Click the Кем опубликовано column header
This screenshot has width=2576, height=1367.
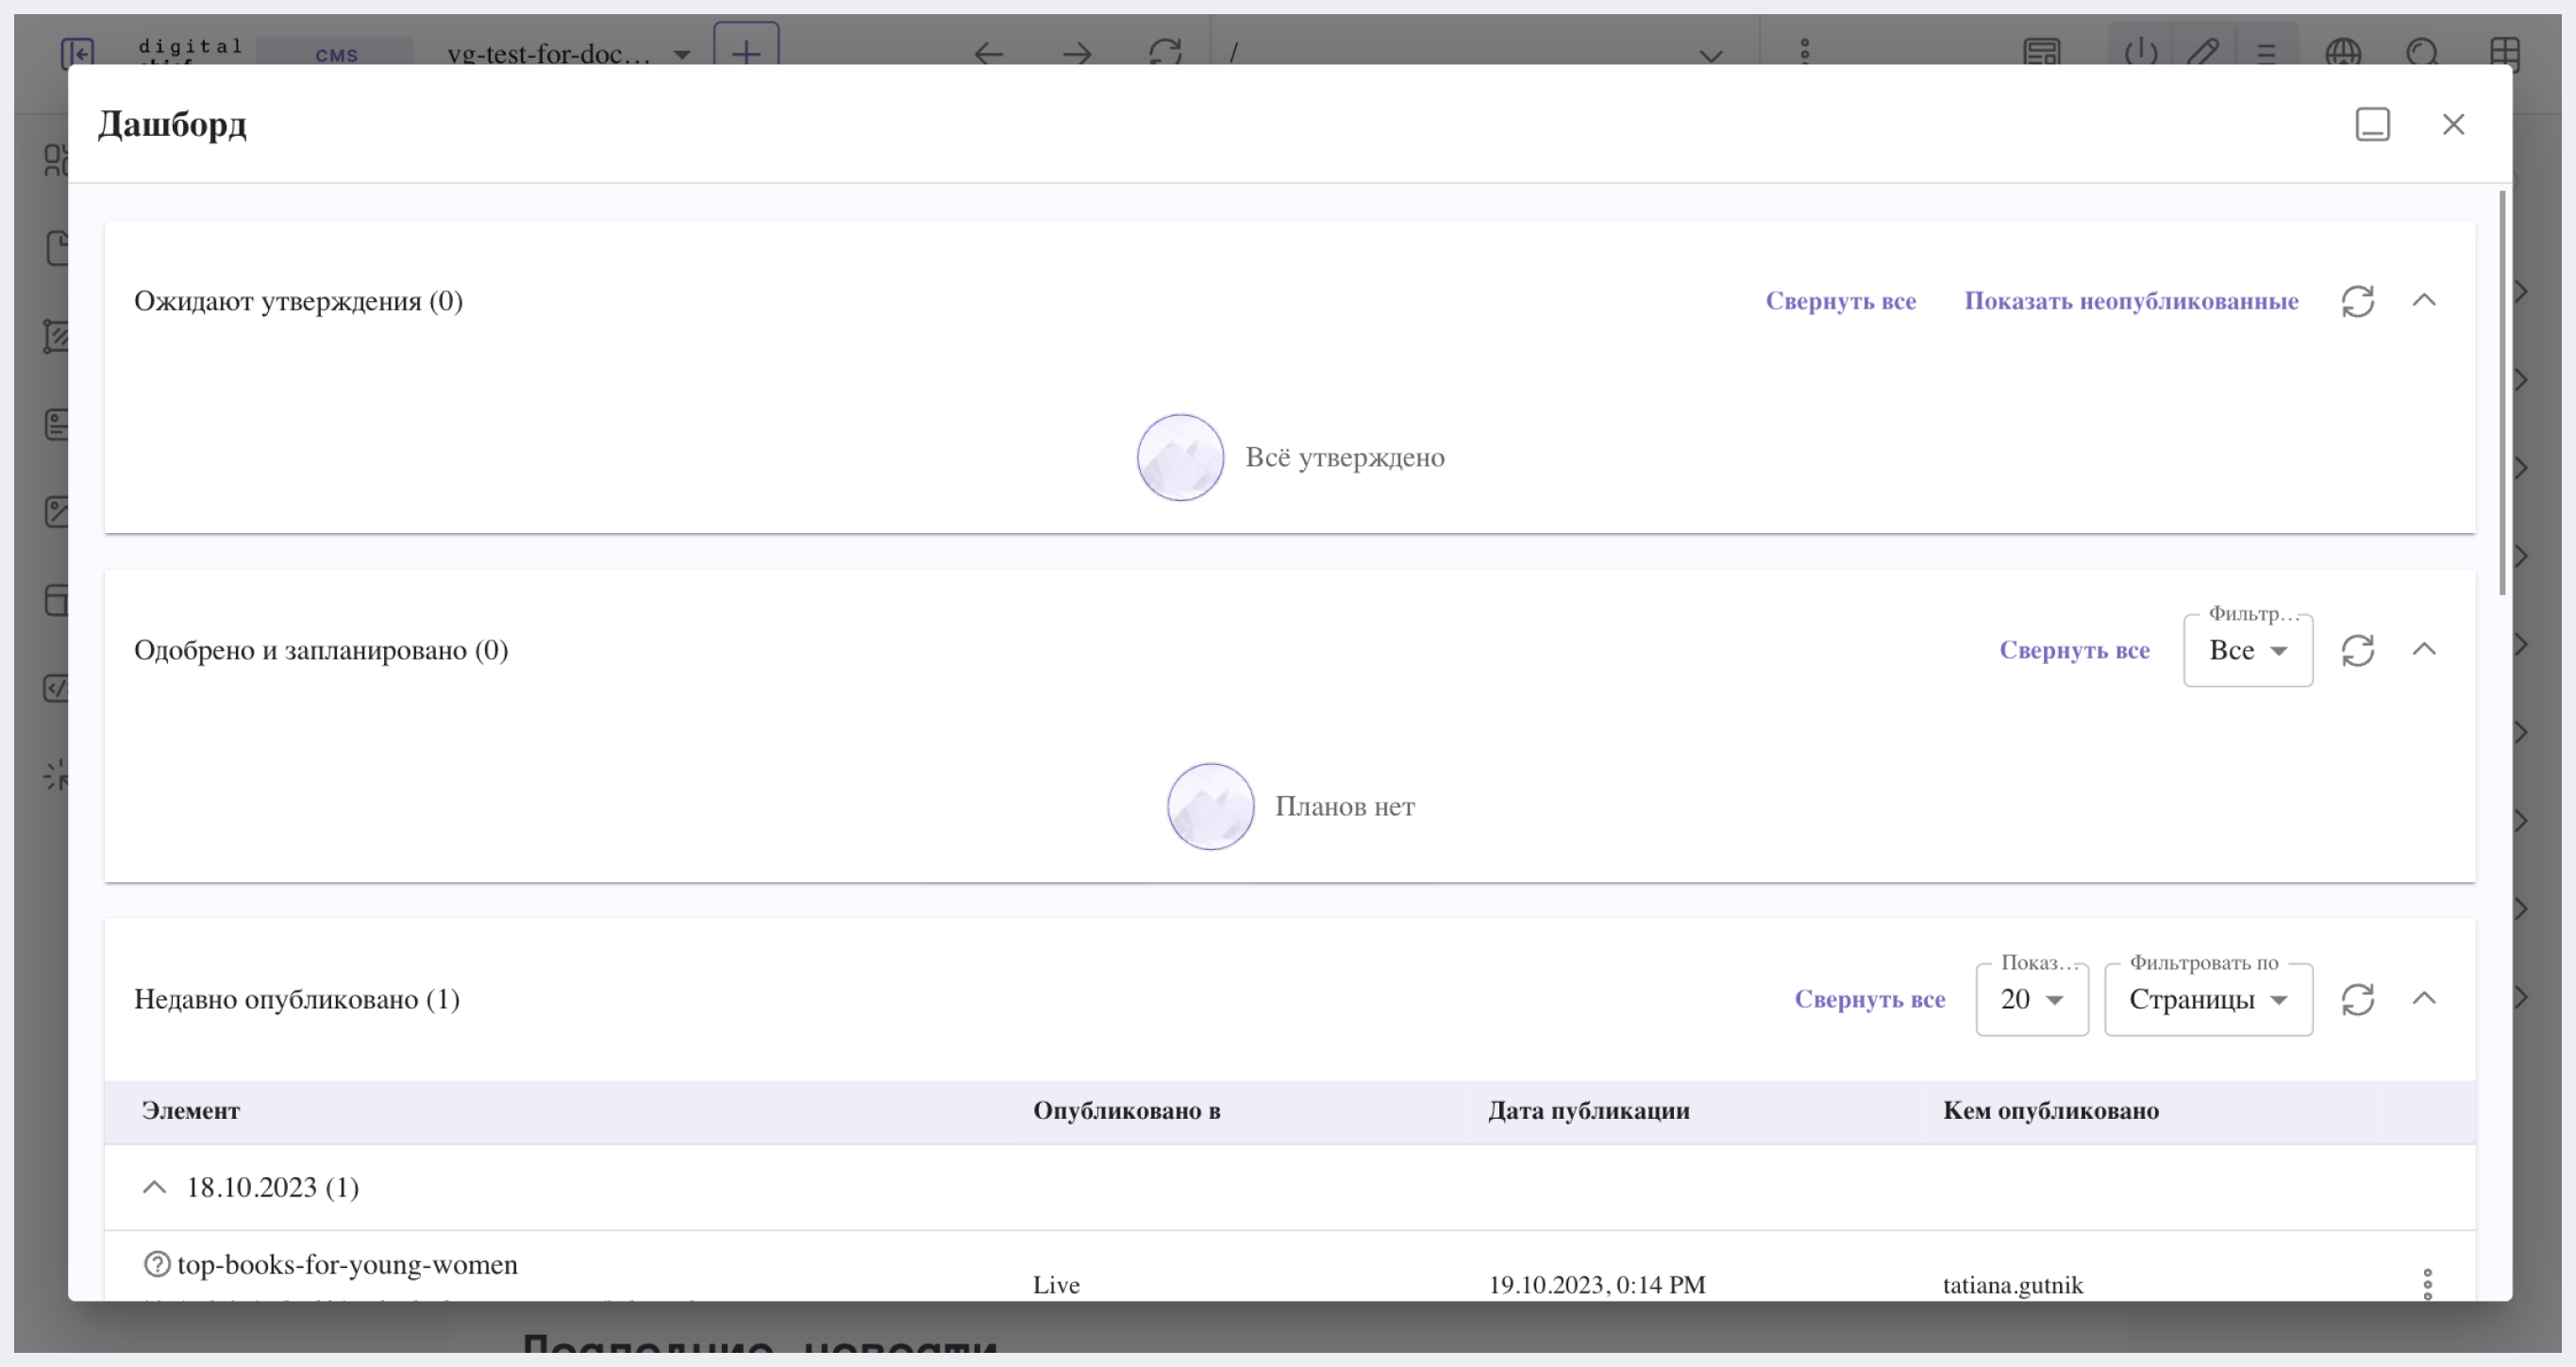pos(2051,1111)
